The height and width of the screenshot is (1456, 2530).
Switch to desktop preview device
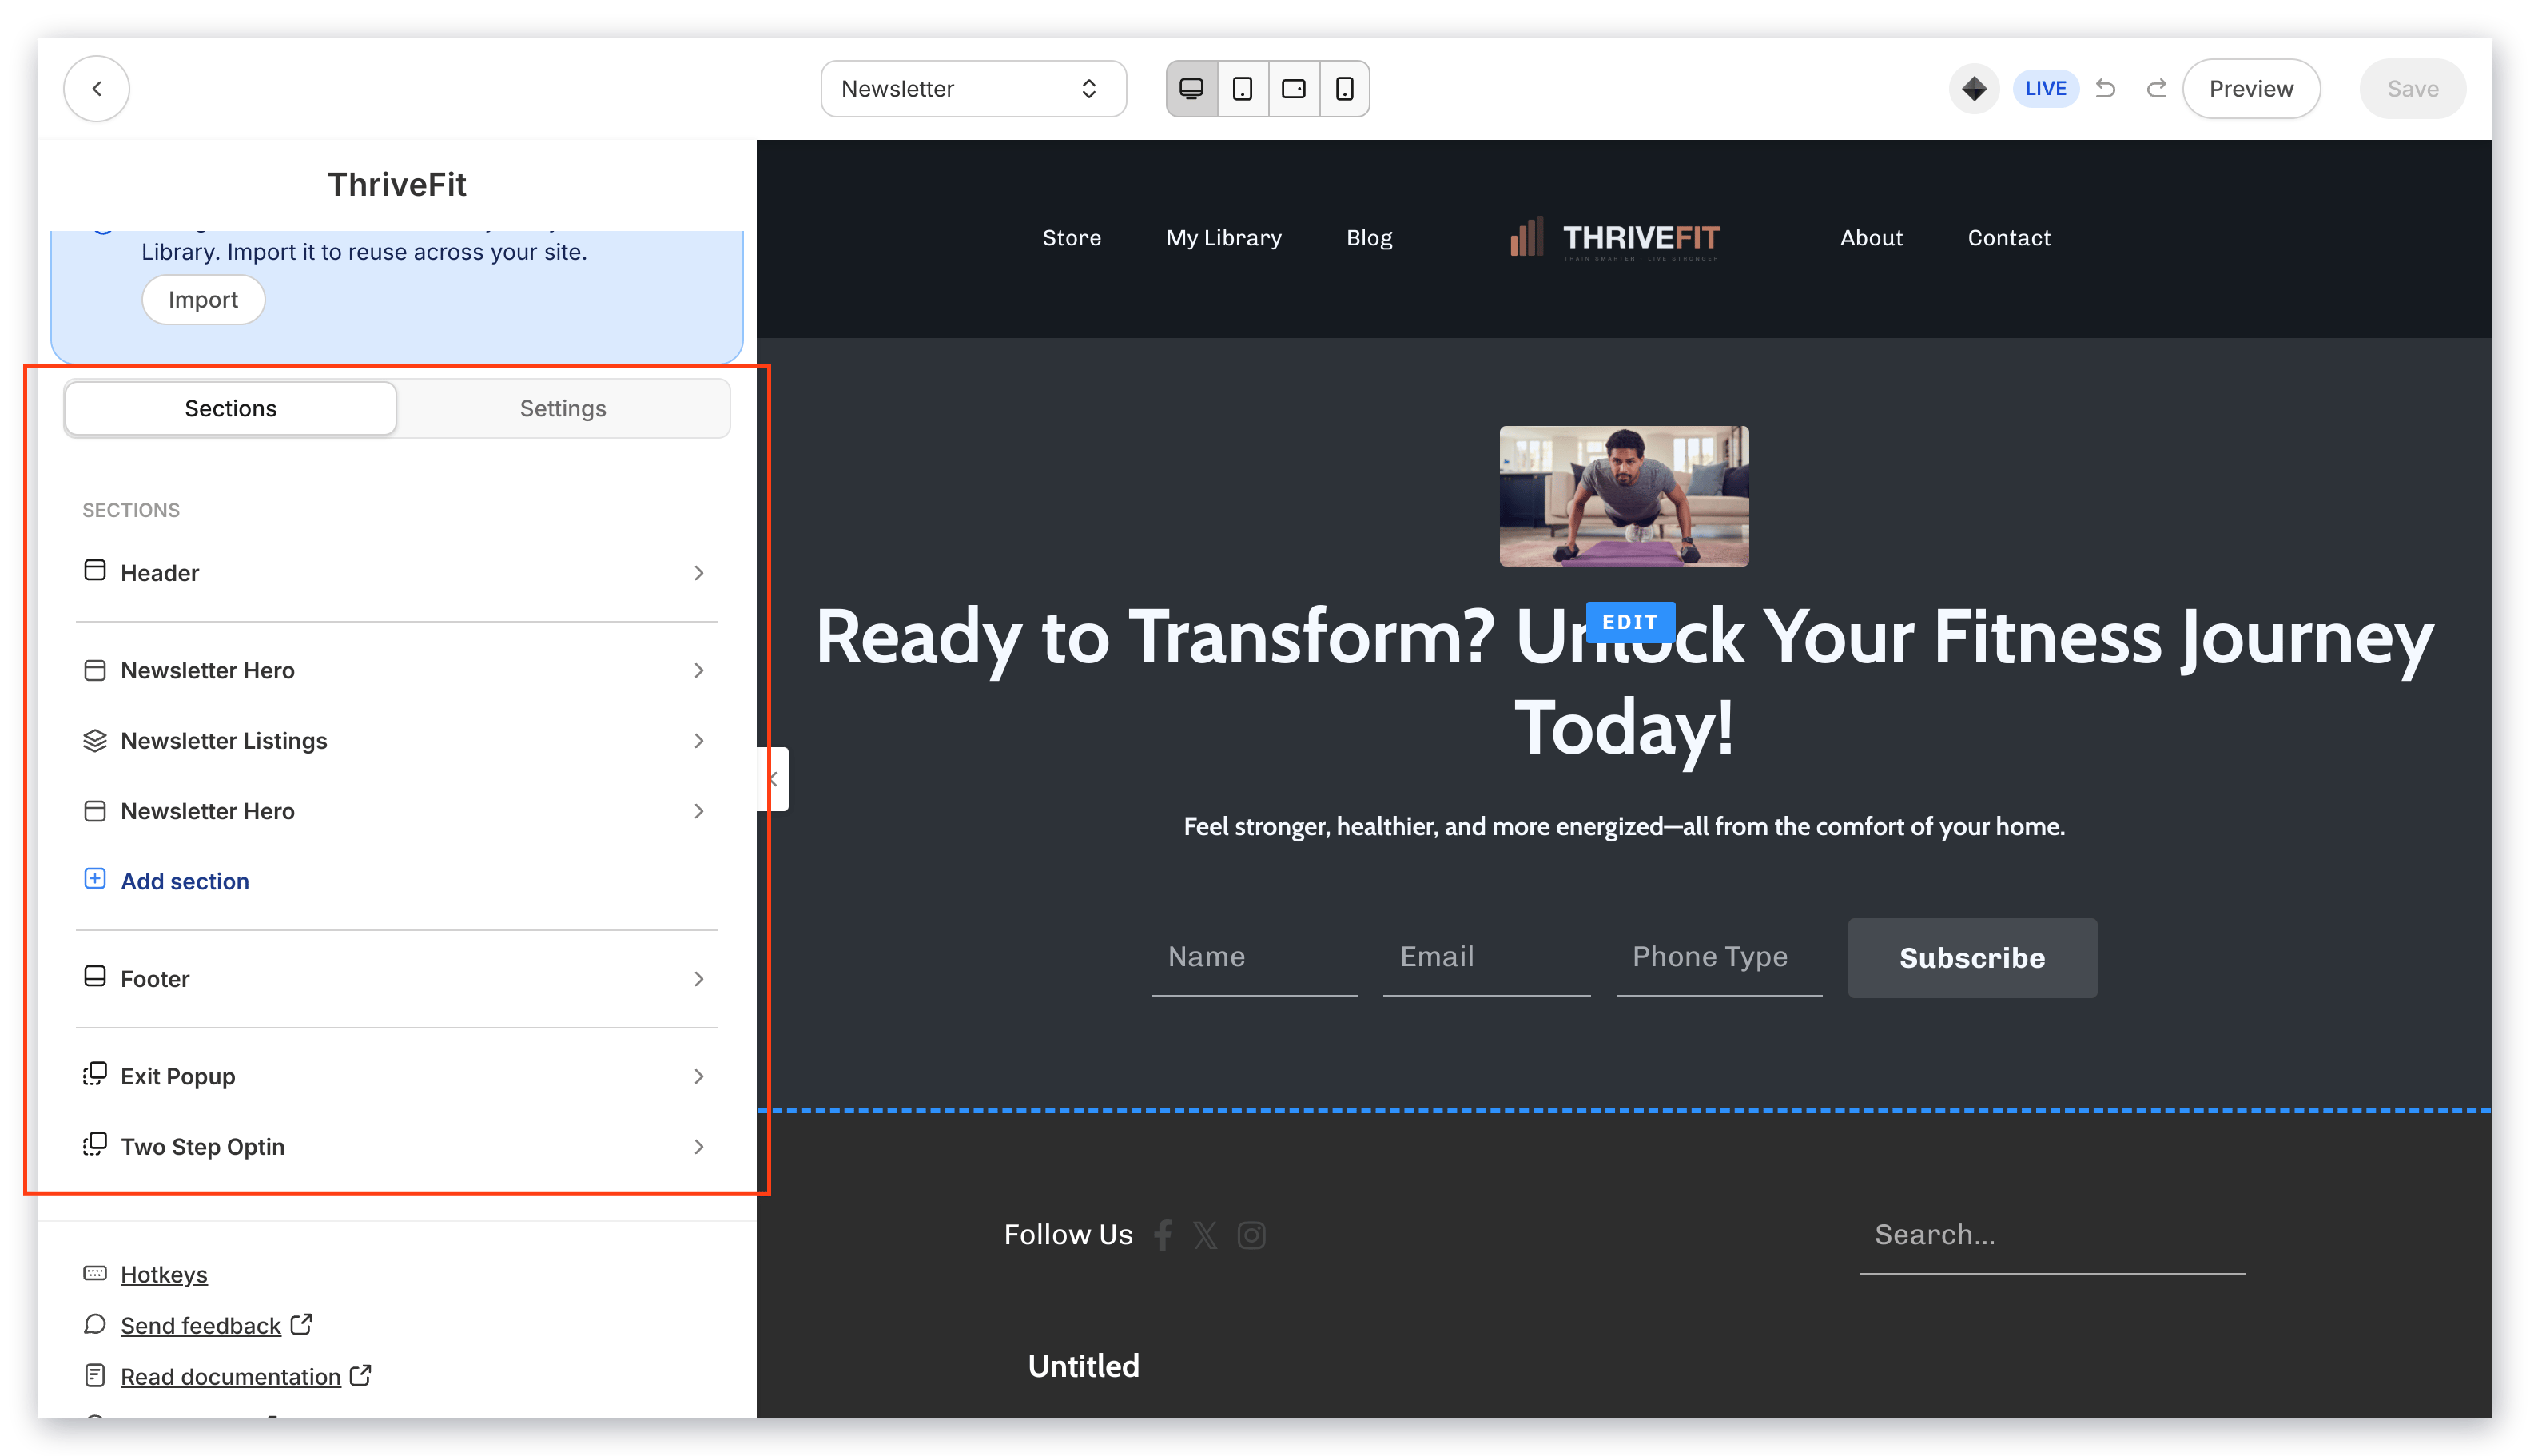click(x=1191, y=88)
